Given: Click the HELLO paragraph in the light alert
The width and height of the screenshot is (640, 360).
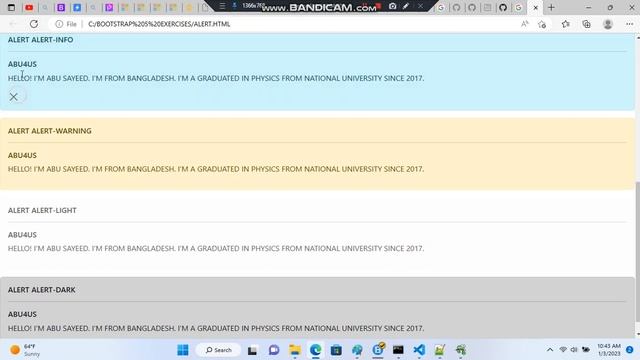Looking at the screenshot, I should pos(216,249).
